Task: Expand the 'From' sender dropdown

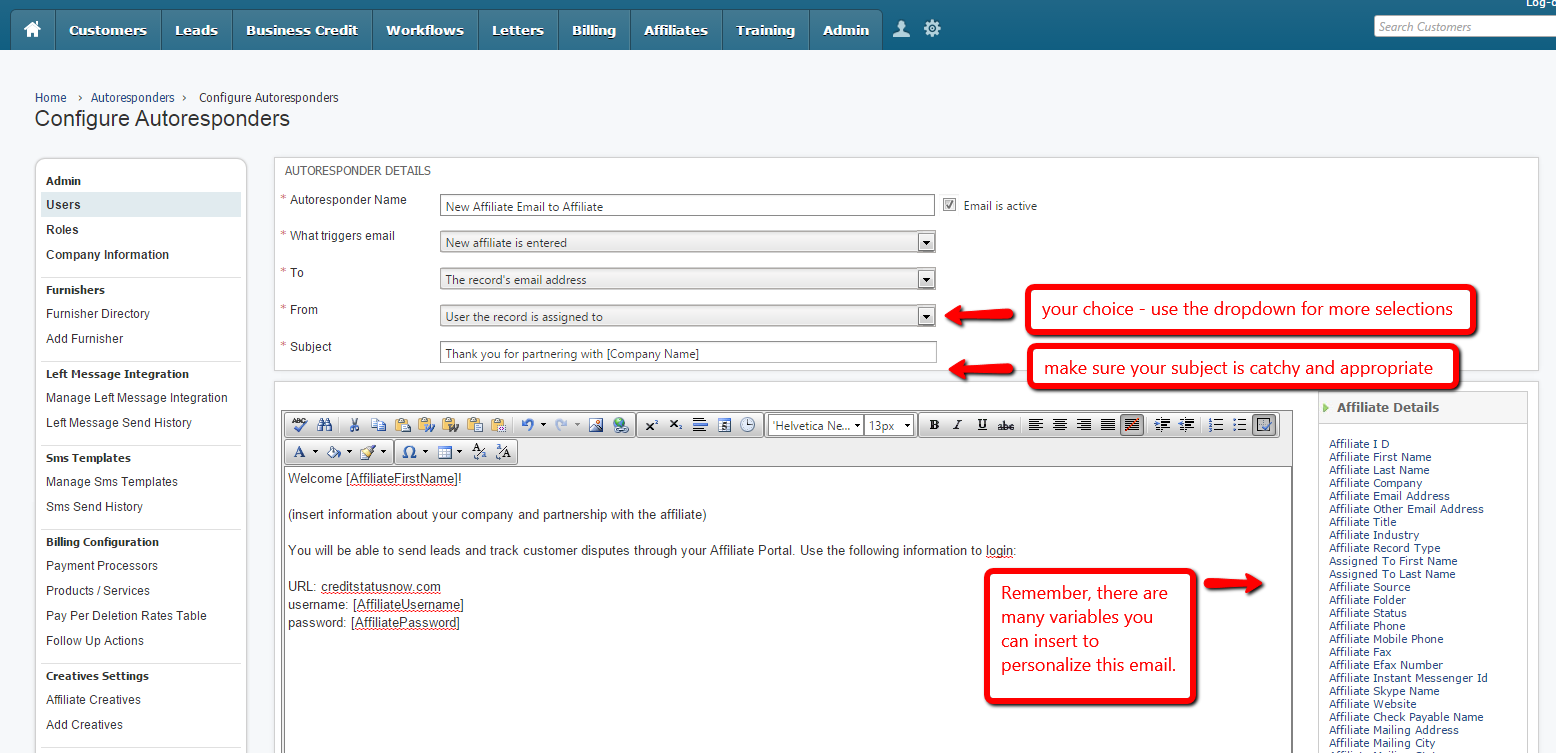Action: (926, 317)
